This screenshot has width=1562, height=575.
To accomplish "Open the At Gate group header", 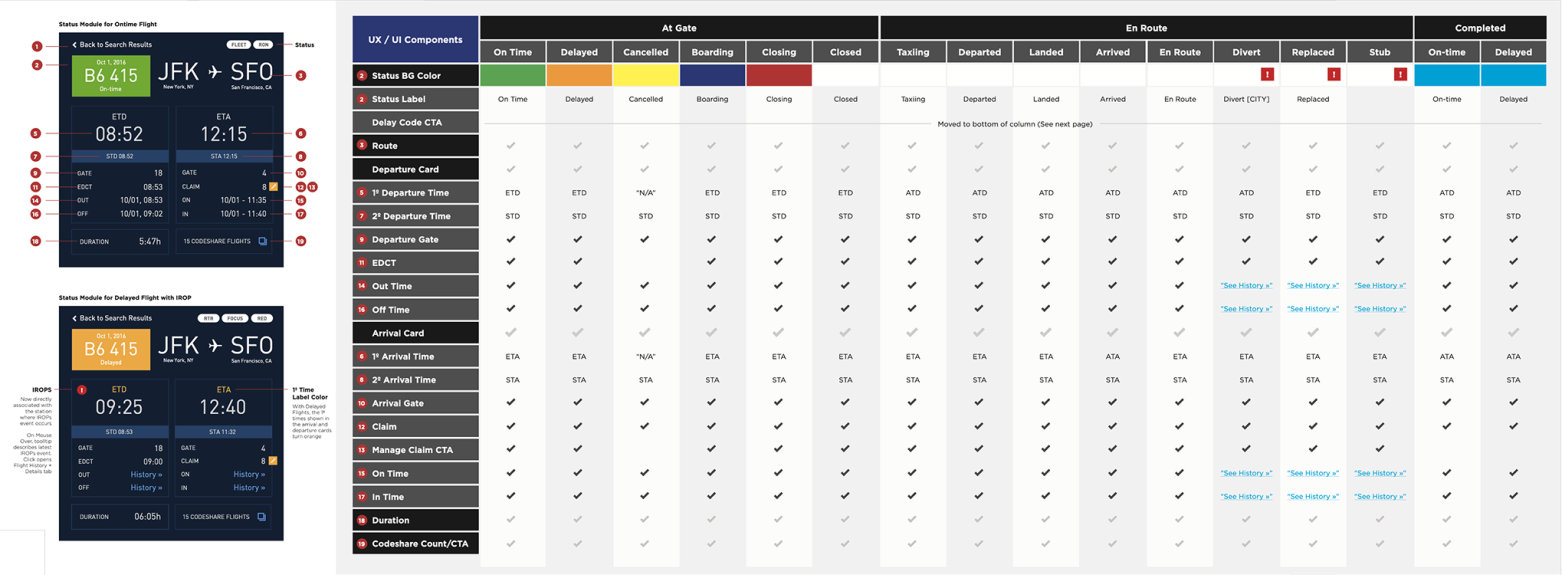I will coord(679,28).
